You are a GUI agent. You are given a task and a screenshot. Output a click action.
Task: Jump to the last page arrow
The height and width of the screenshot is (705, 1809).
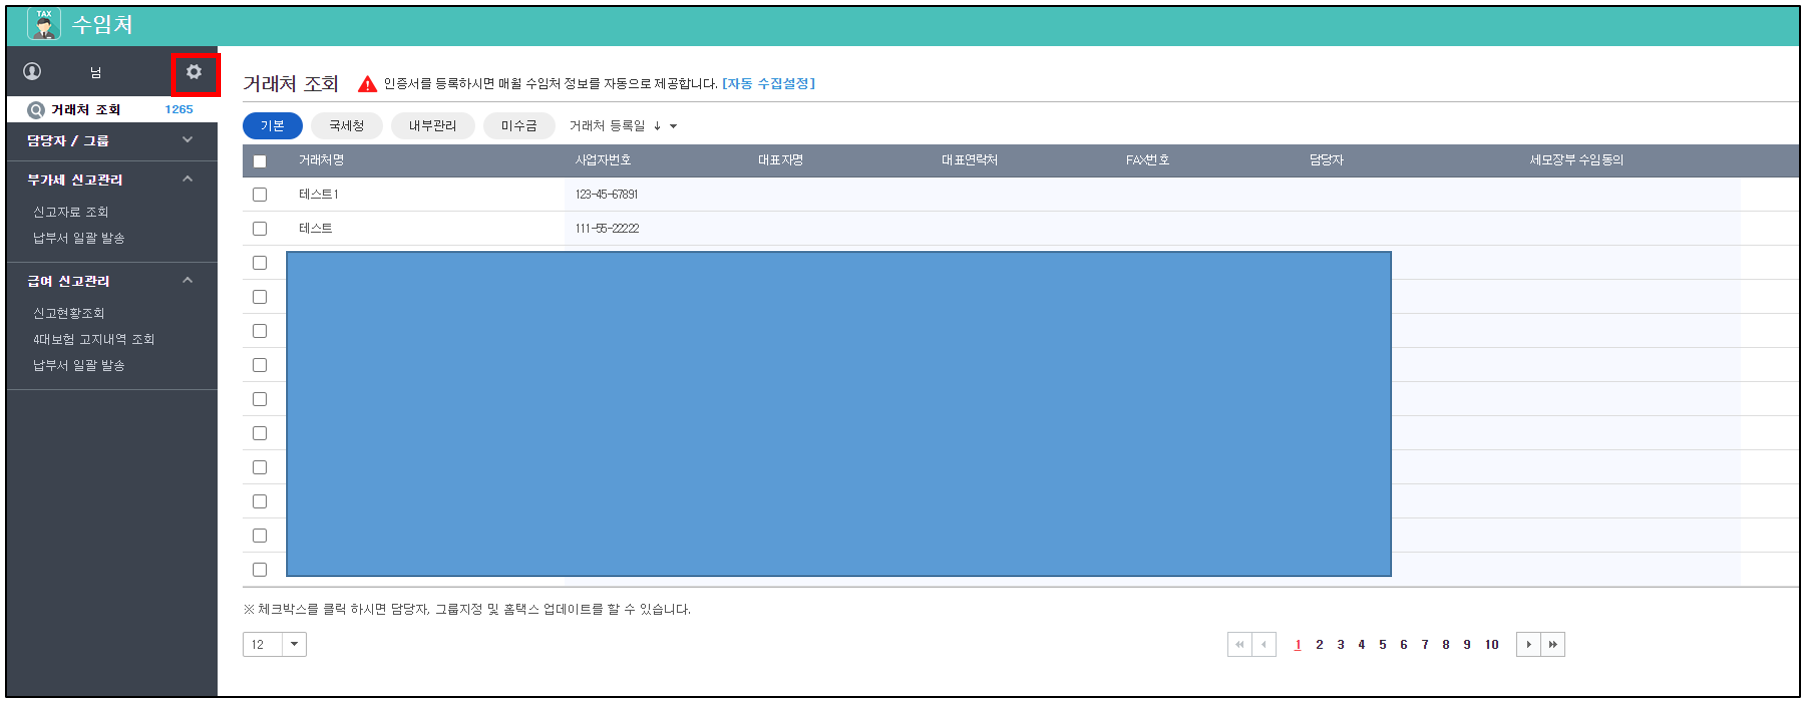1553,645
